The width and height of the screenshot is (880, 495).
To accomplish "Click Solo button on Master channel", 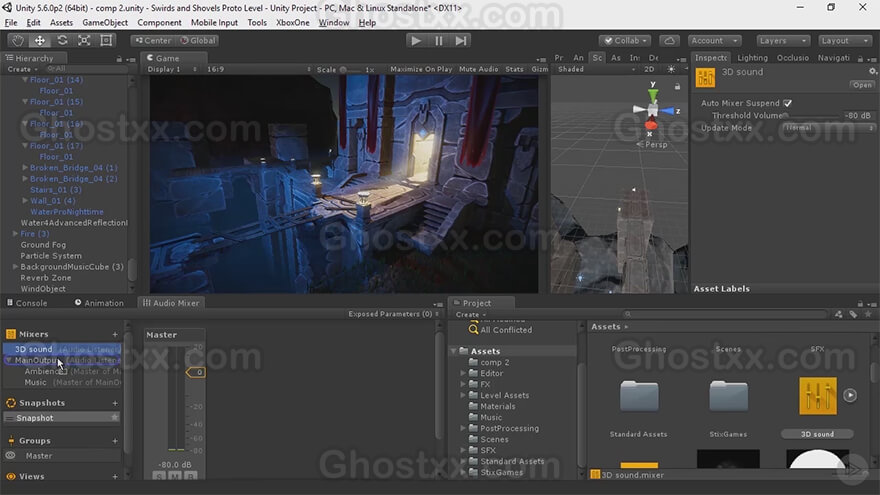I will (x=159, y=476).
